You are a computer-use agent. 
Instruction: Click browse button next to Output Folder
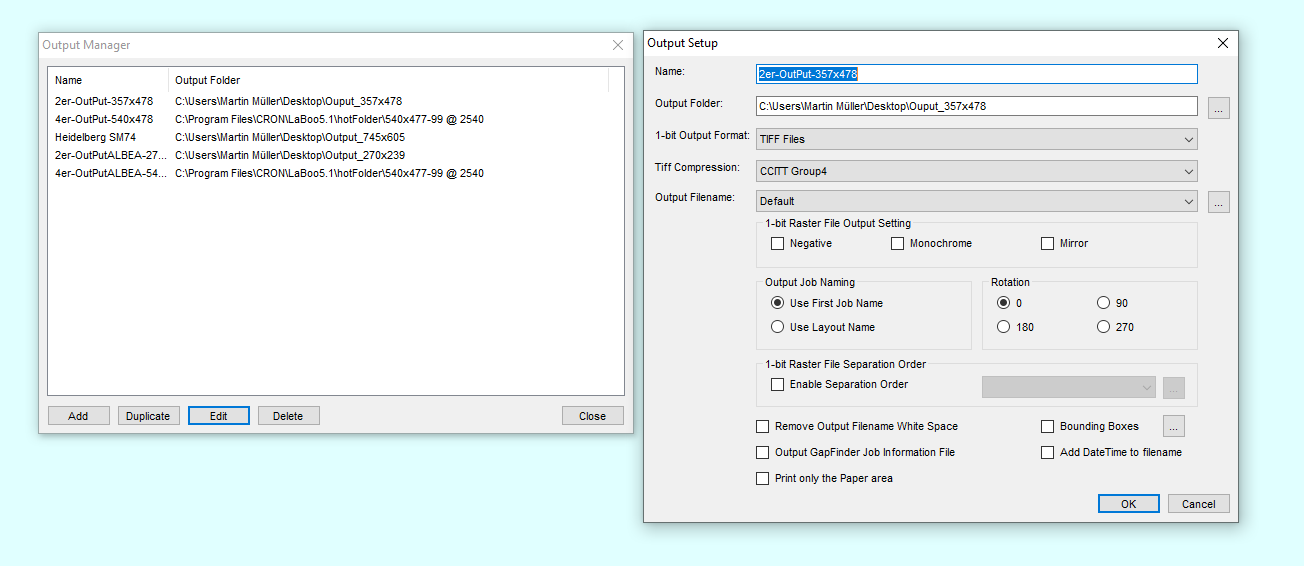pos(1218,107)
